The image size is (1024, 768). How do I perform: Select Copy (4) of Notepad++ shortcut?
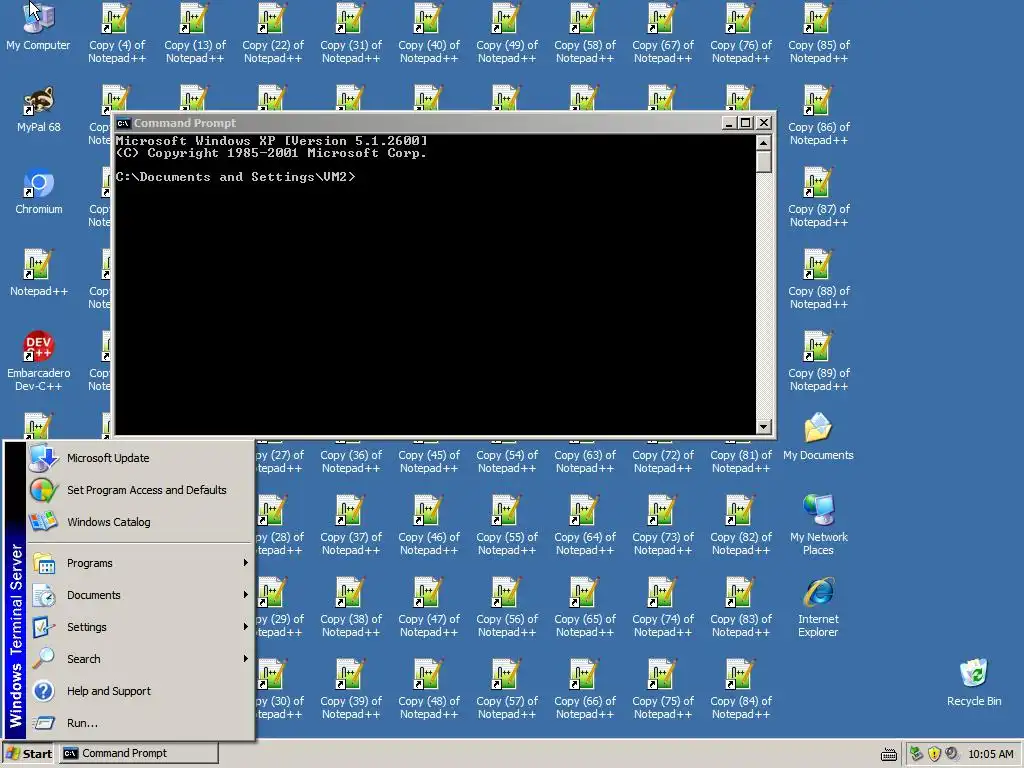point(116,34)
